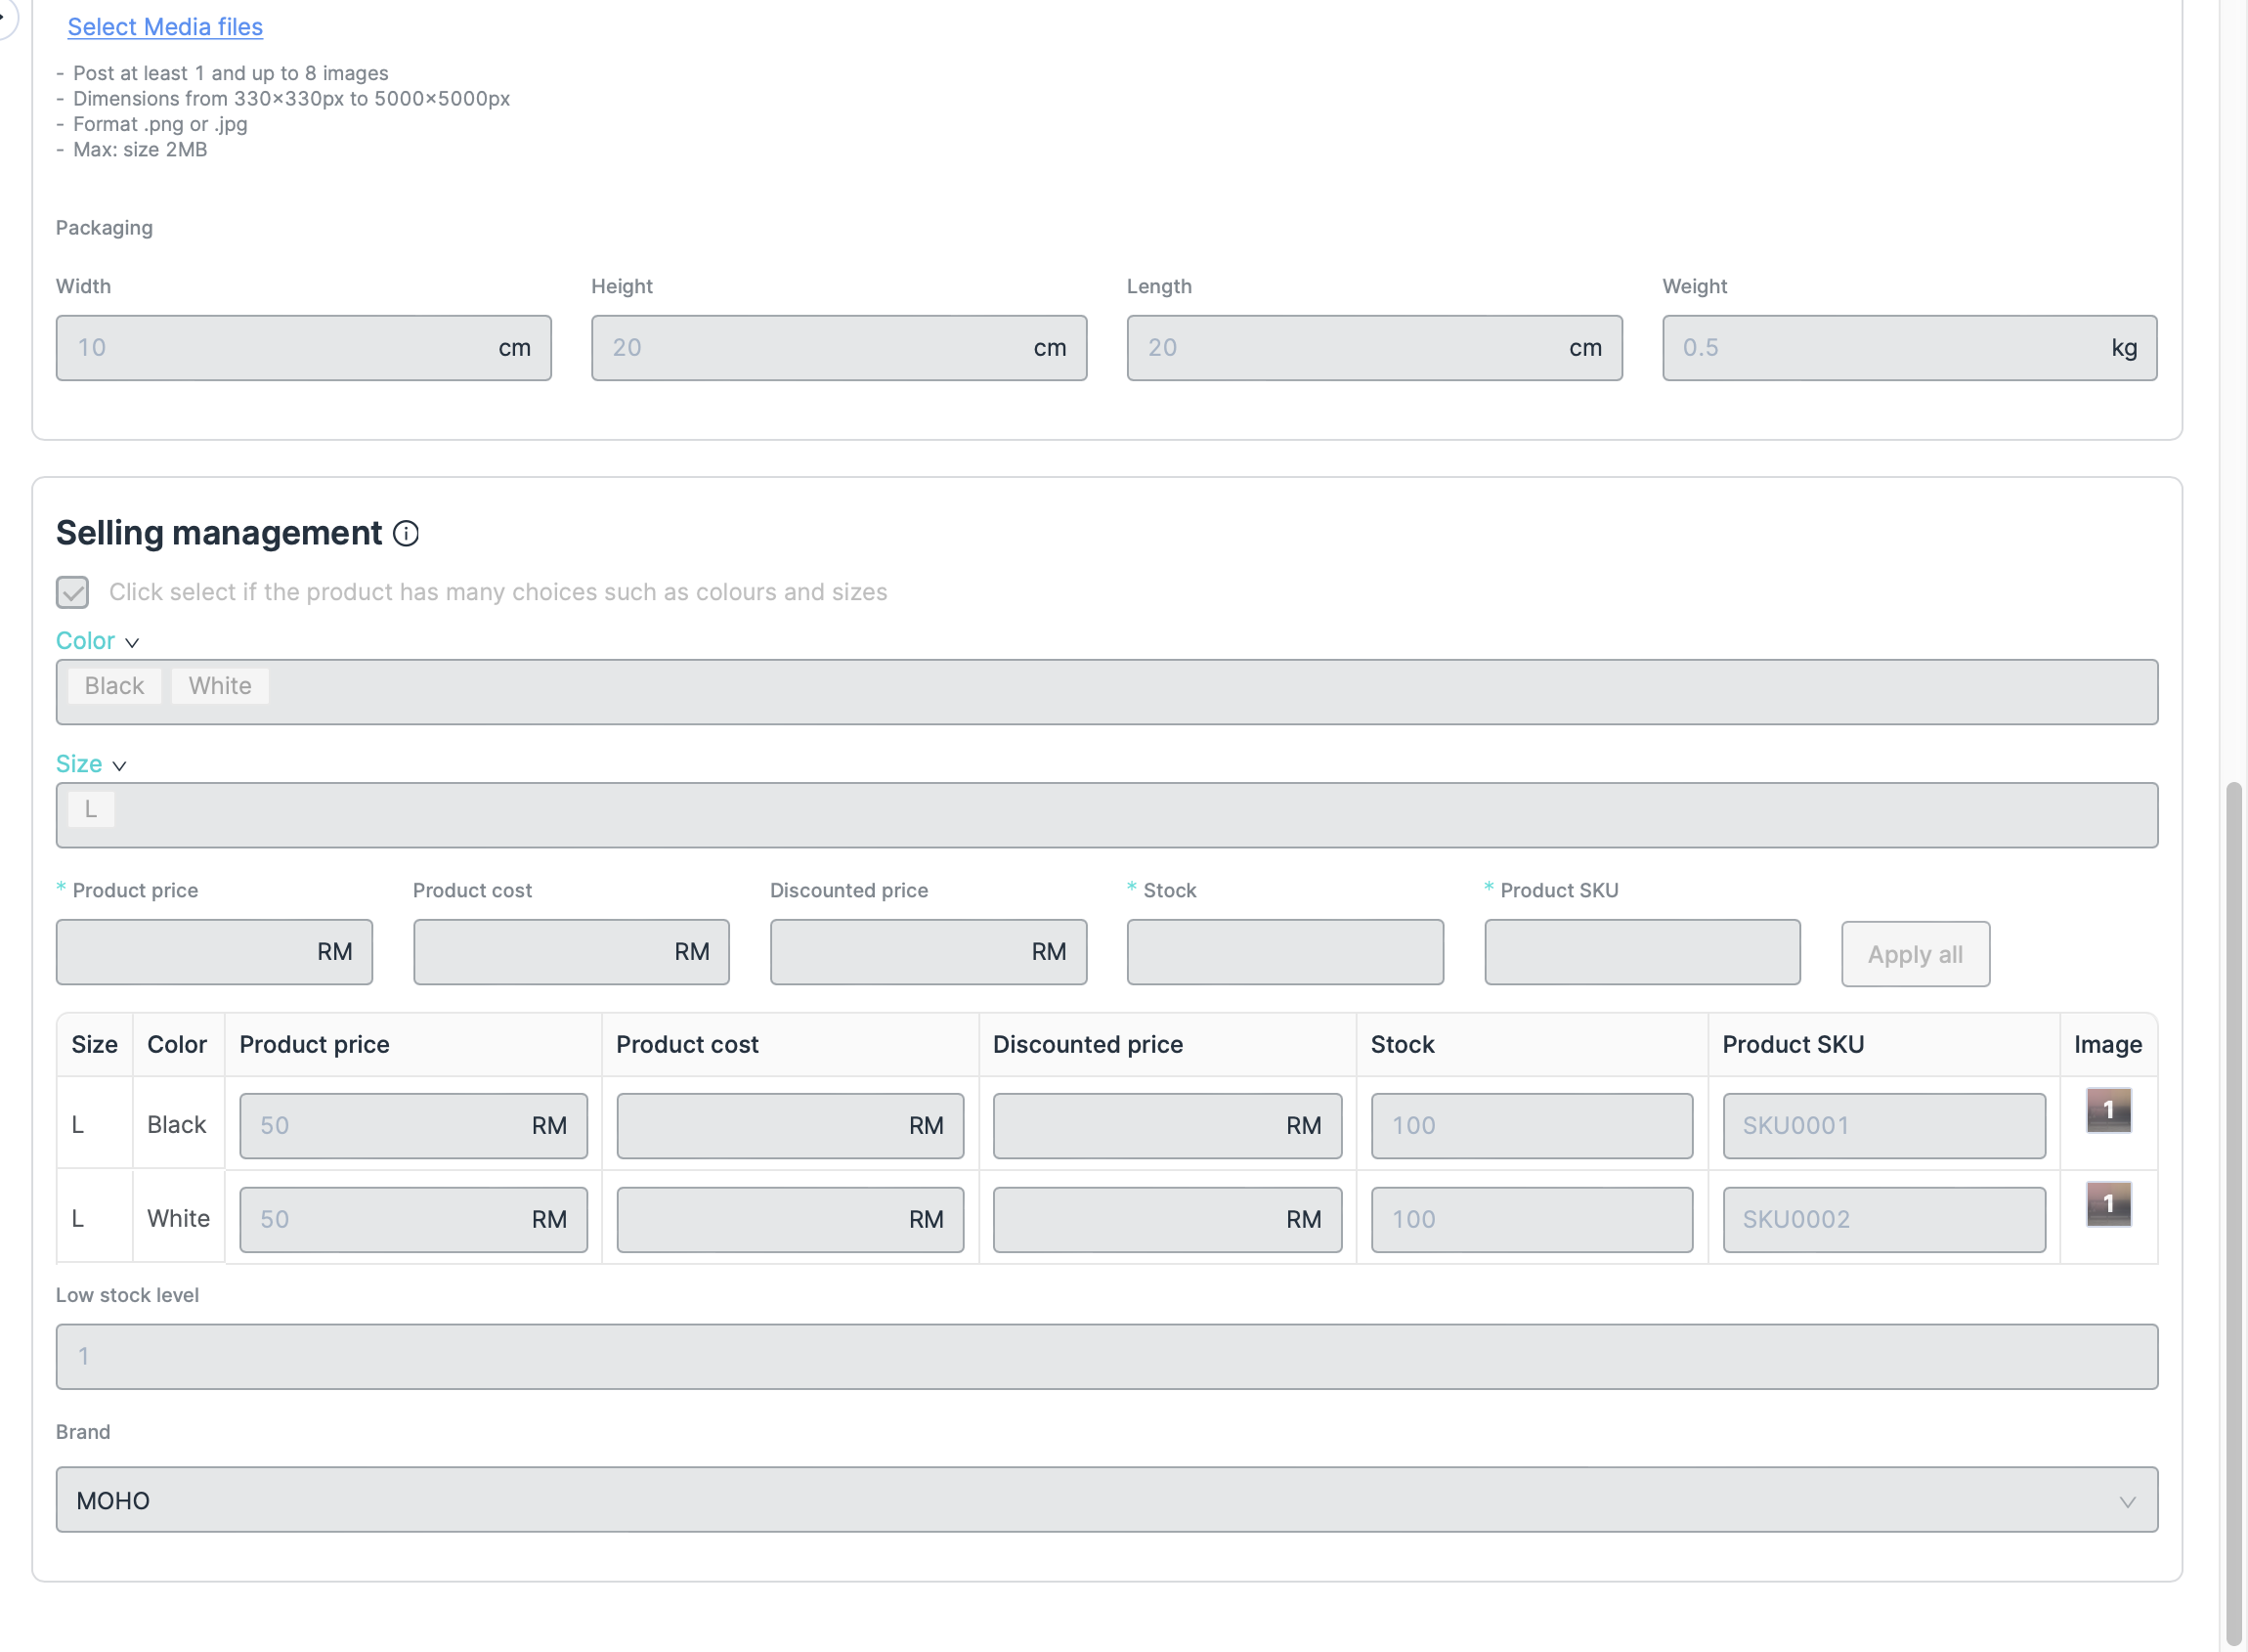
Task: Open the MOHO brand dropdown
Action: coord(1106,1500)
